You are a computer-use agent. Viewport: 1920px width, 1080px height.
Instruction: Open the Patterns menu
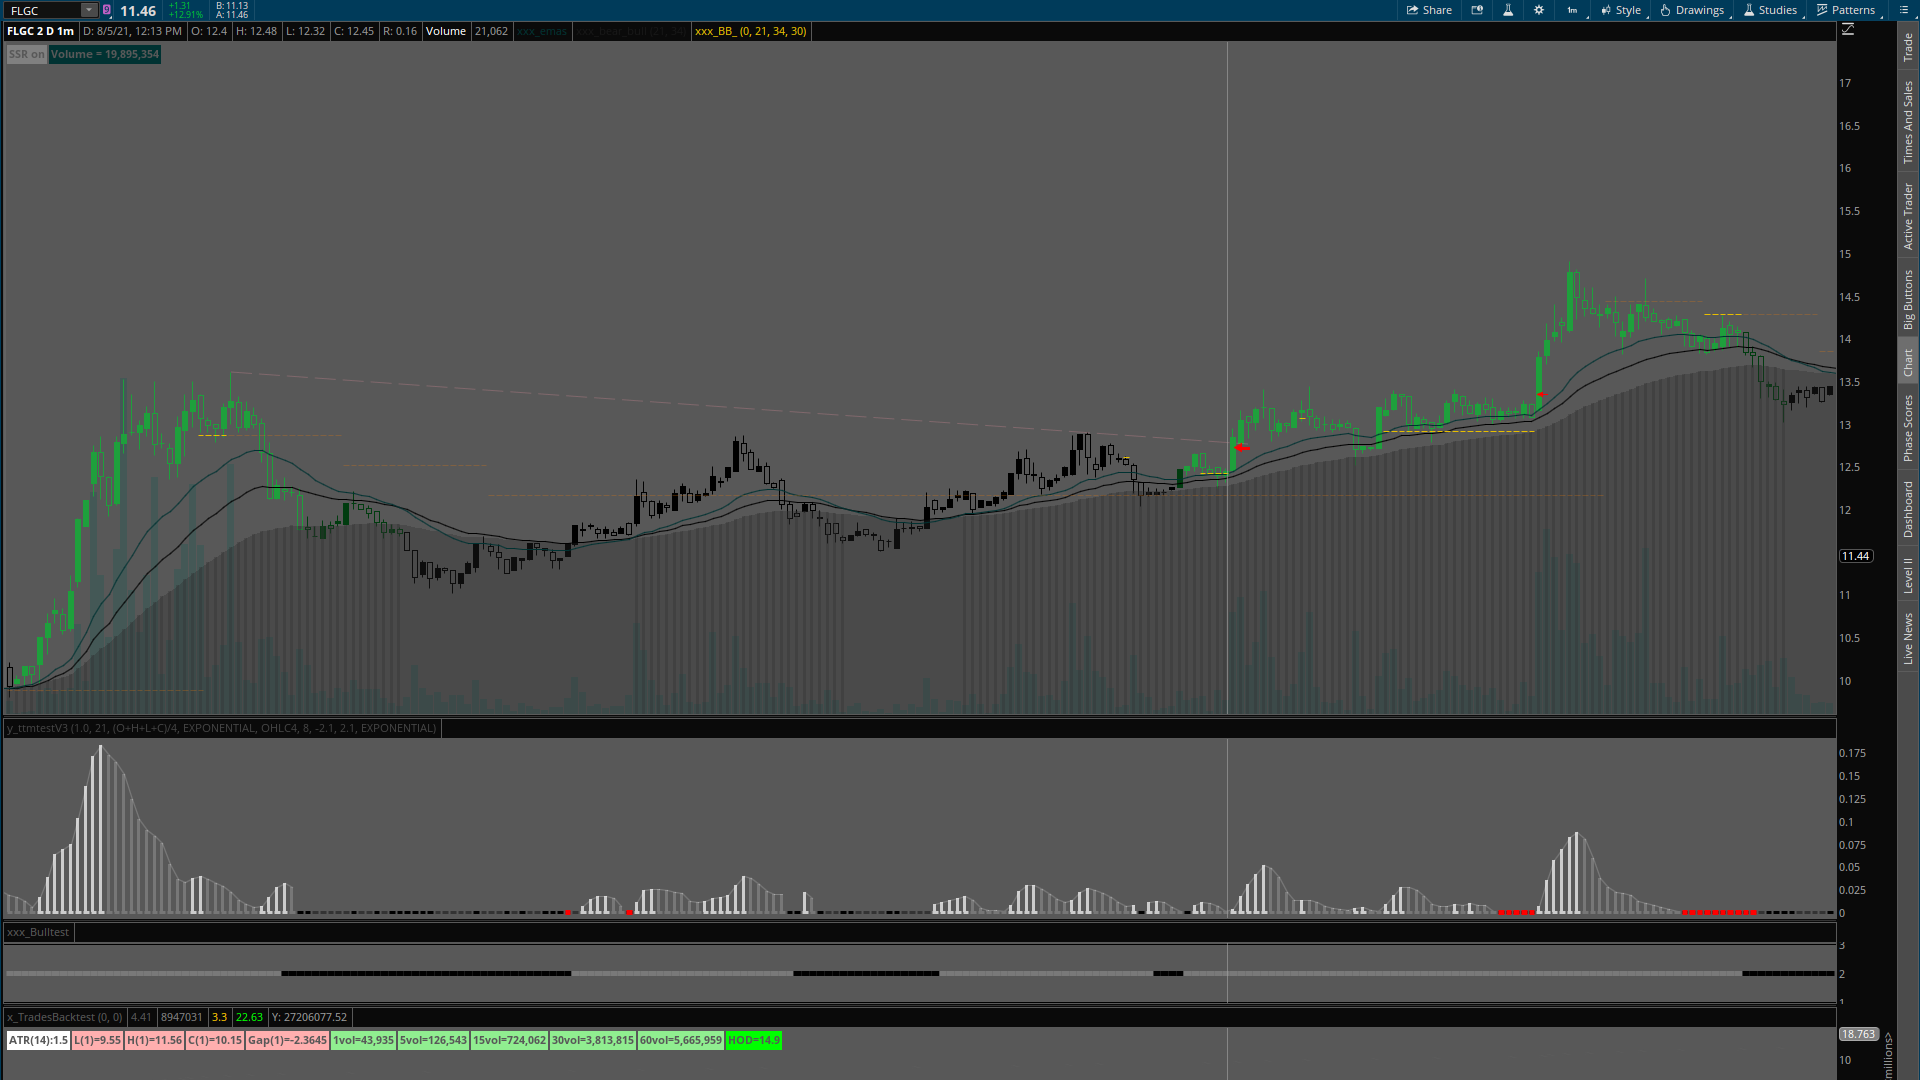(1846, 10)
